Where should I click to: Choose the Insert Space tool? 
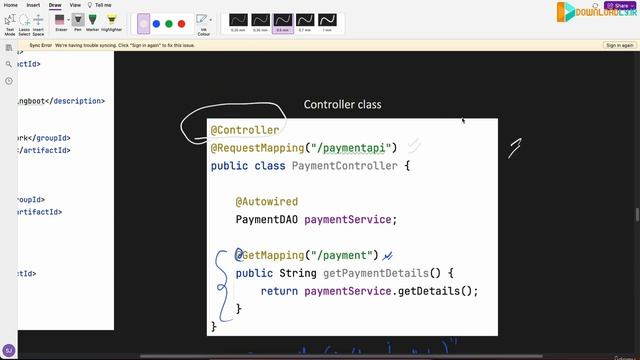coord(38,24)
